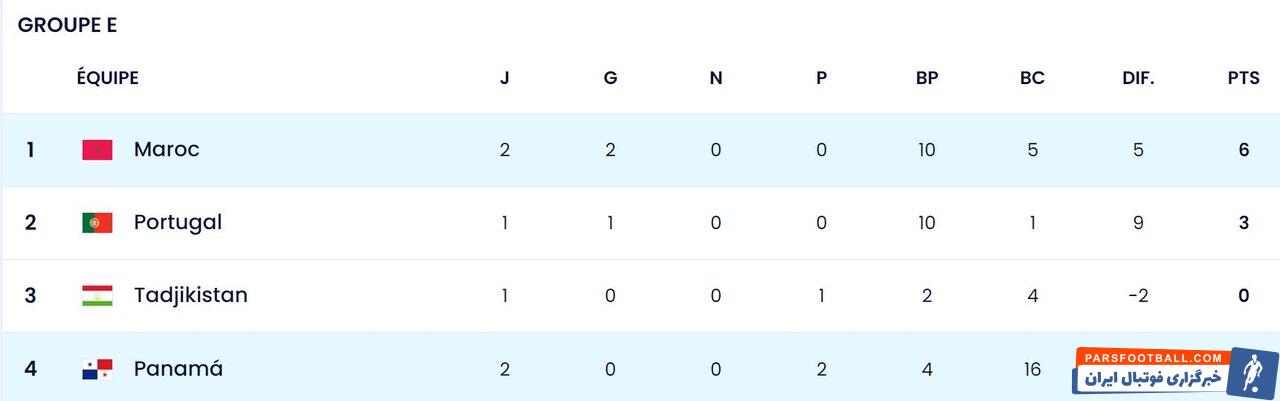
Task: Click the Panama flag icon
Action: click(x=97, y=369)
